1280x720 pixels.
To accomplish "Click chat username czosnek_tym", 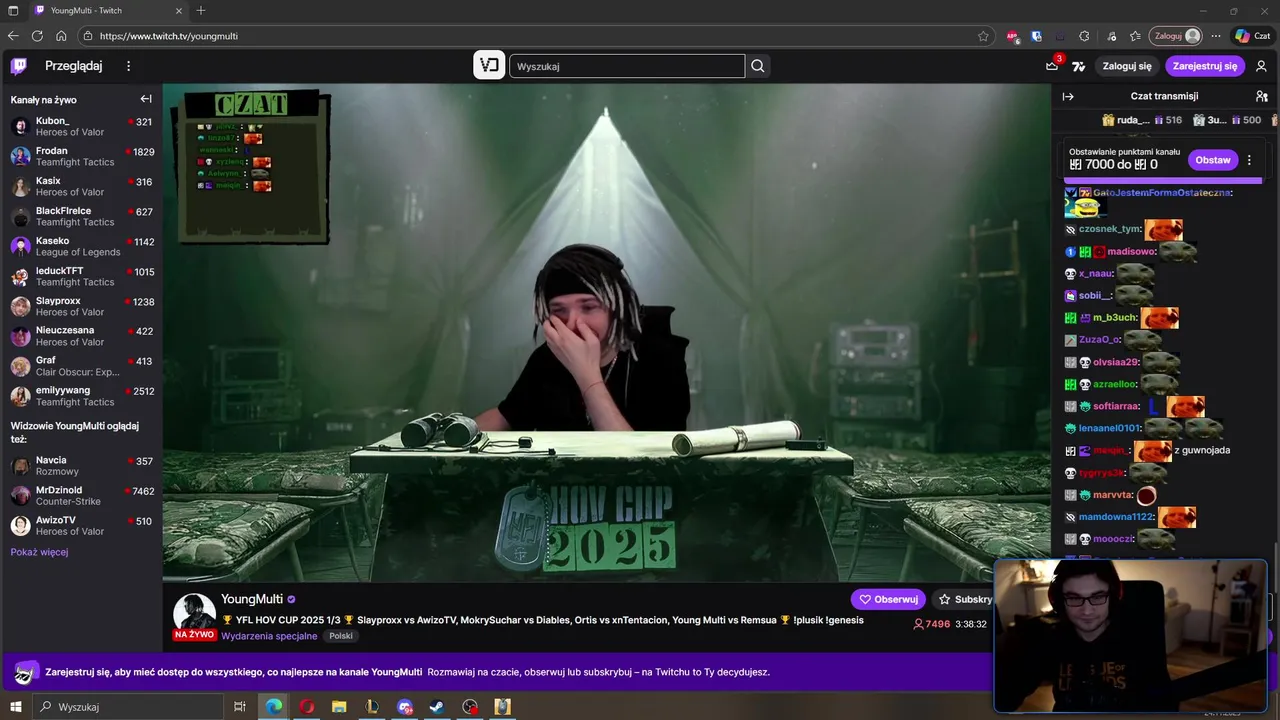I will point(1110,229).
